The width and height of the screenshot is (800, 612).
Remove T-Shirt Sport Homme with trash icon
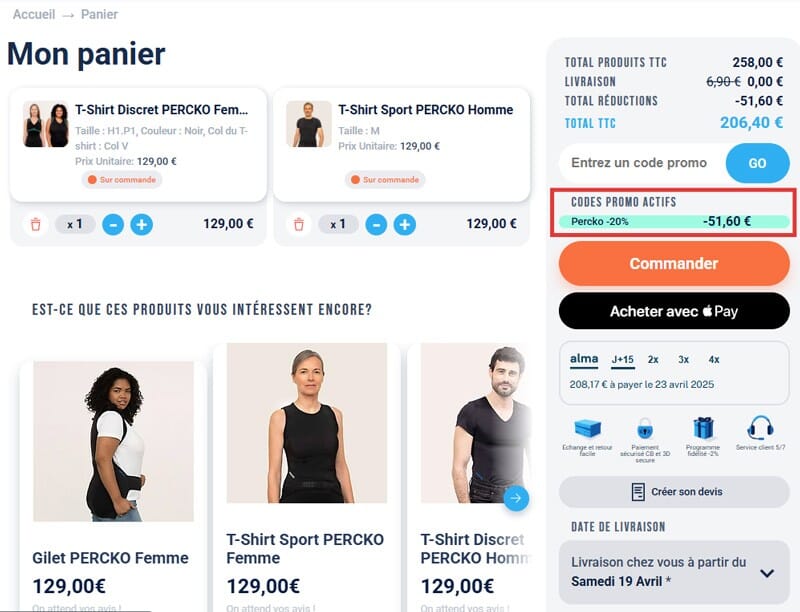coord(299,224)
